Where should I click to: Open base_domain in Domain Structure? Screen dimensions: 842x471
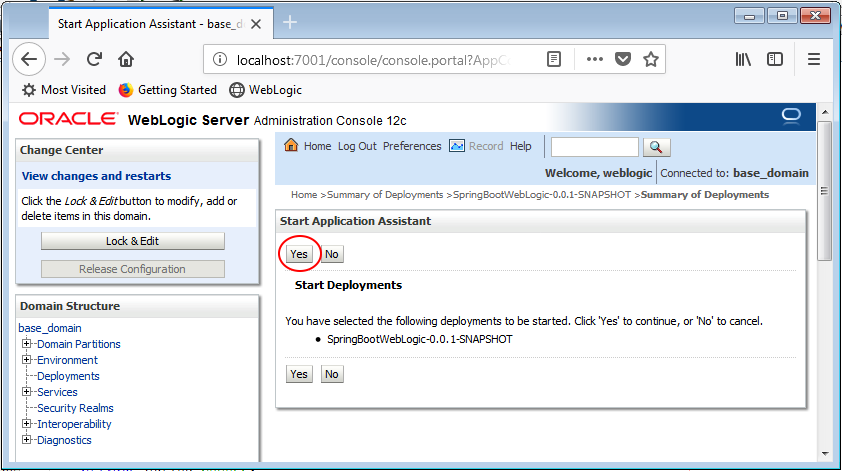click(x=50, y=328)
